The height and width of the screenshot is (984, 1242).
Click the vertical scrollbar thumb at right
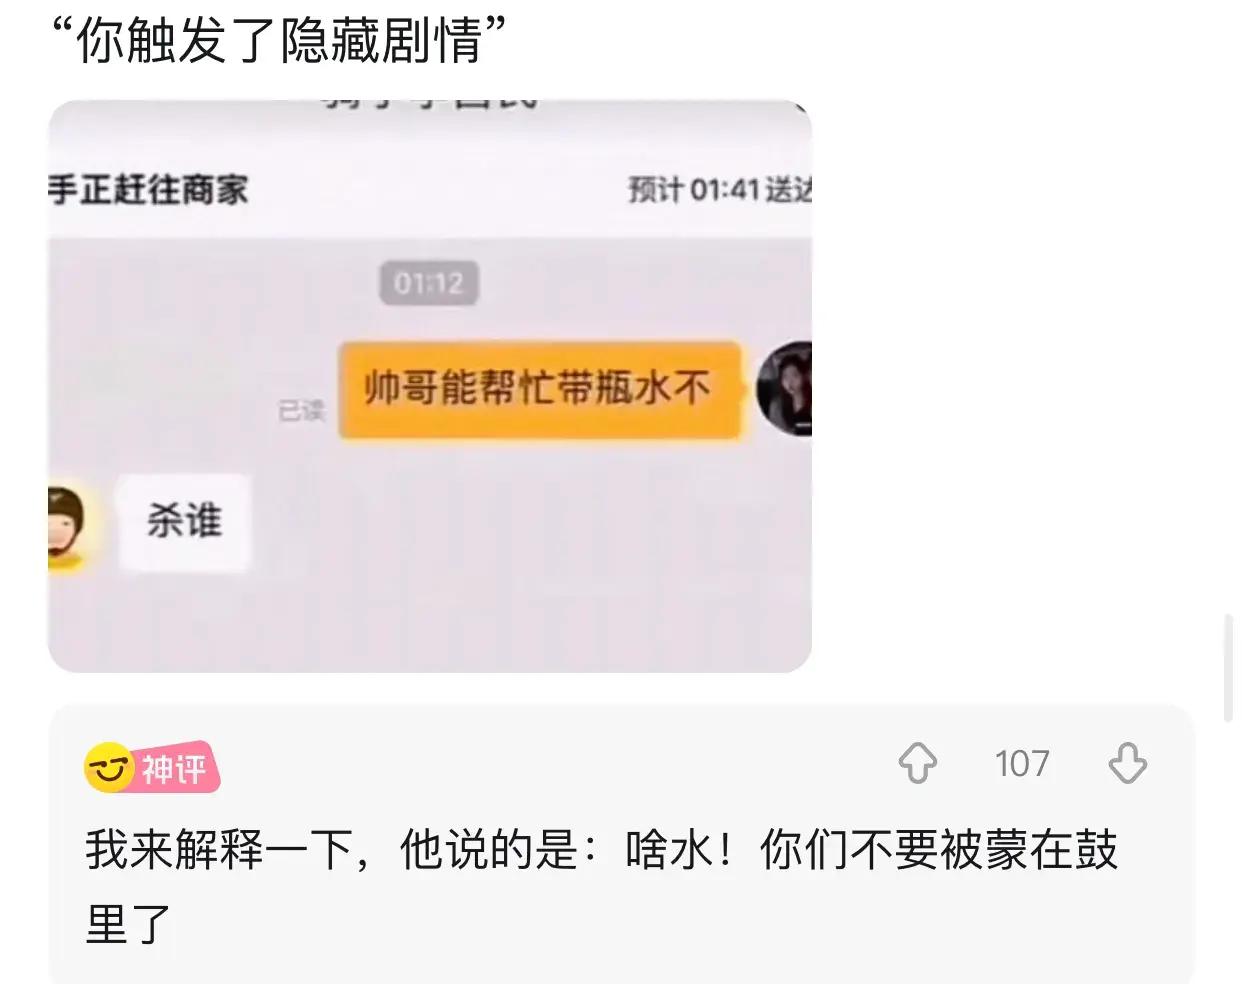1229,668
